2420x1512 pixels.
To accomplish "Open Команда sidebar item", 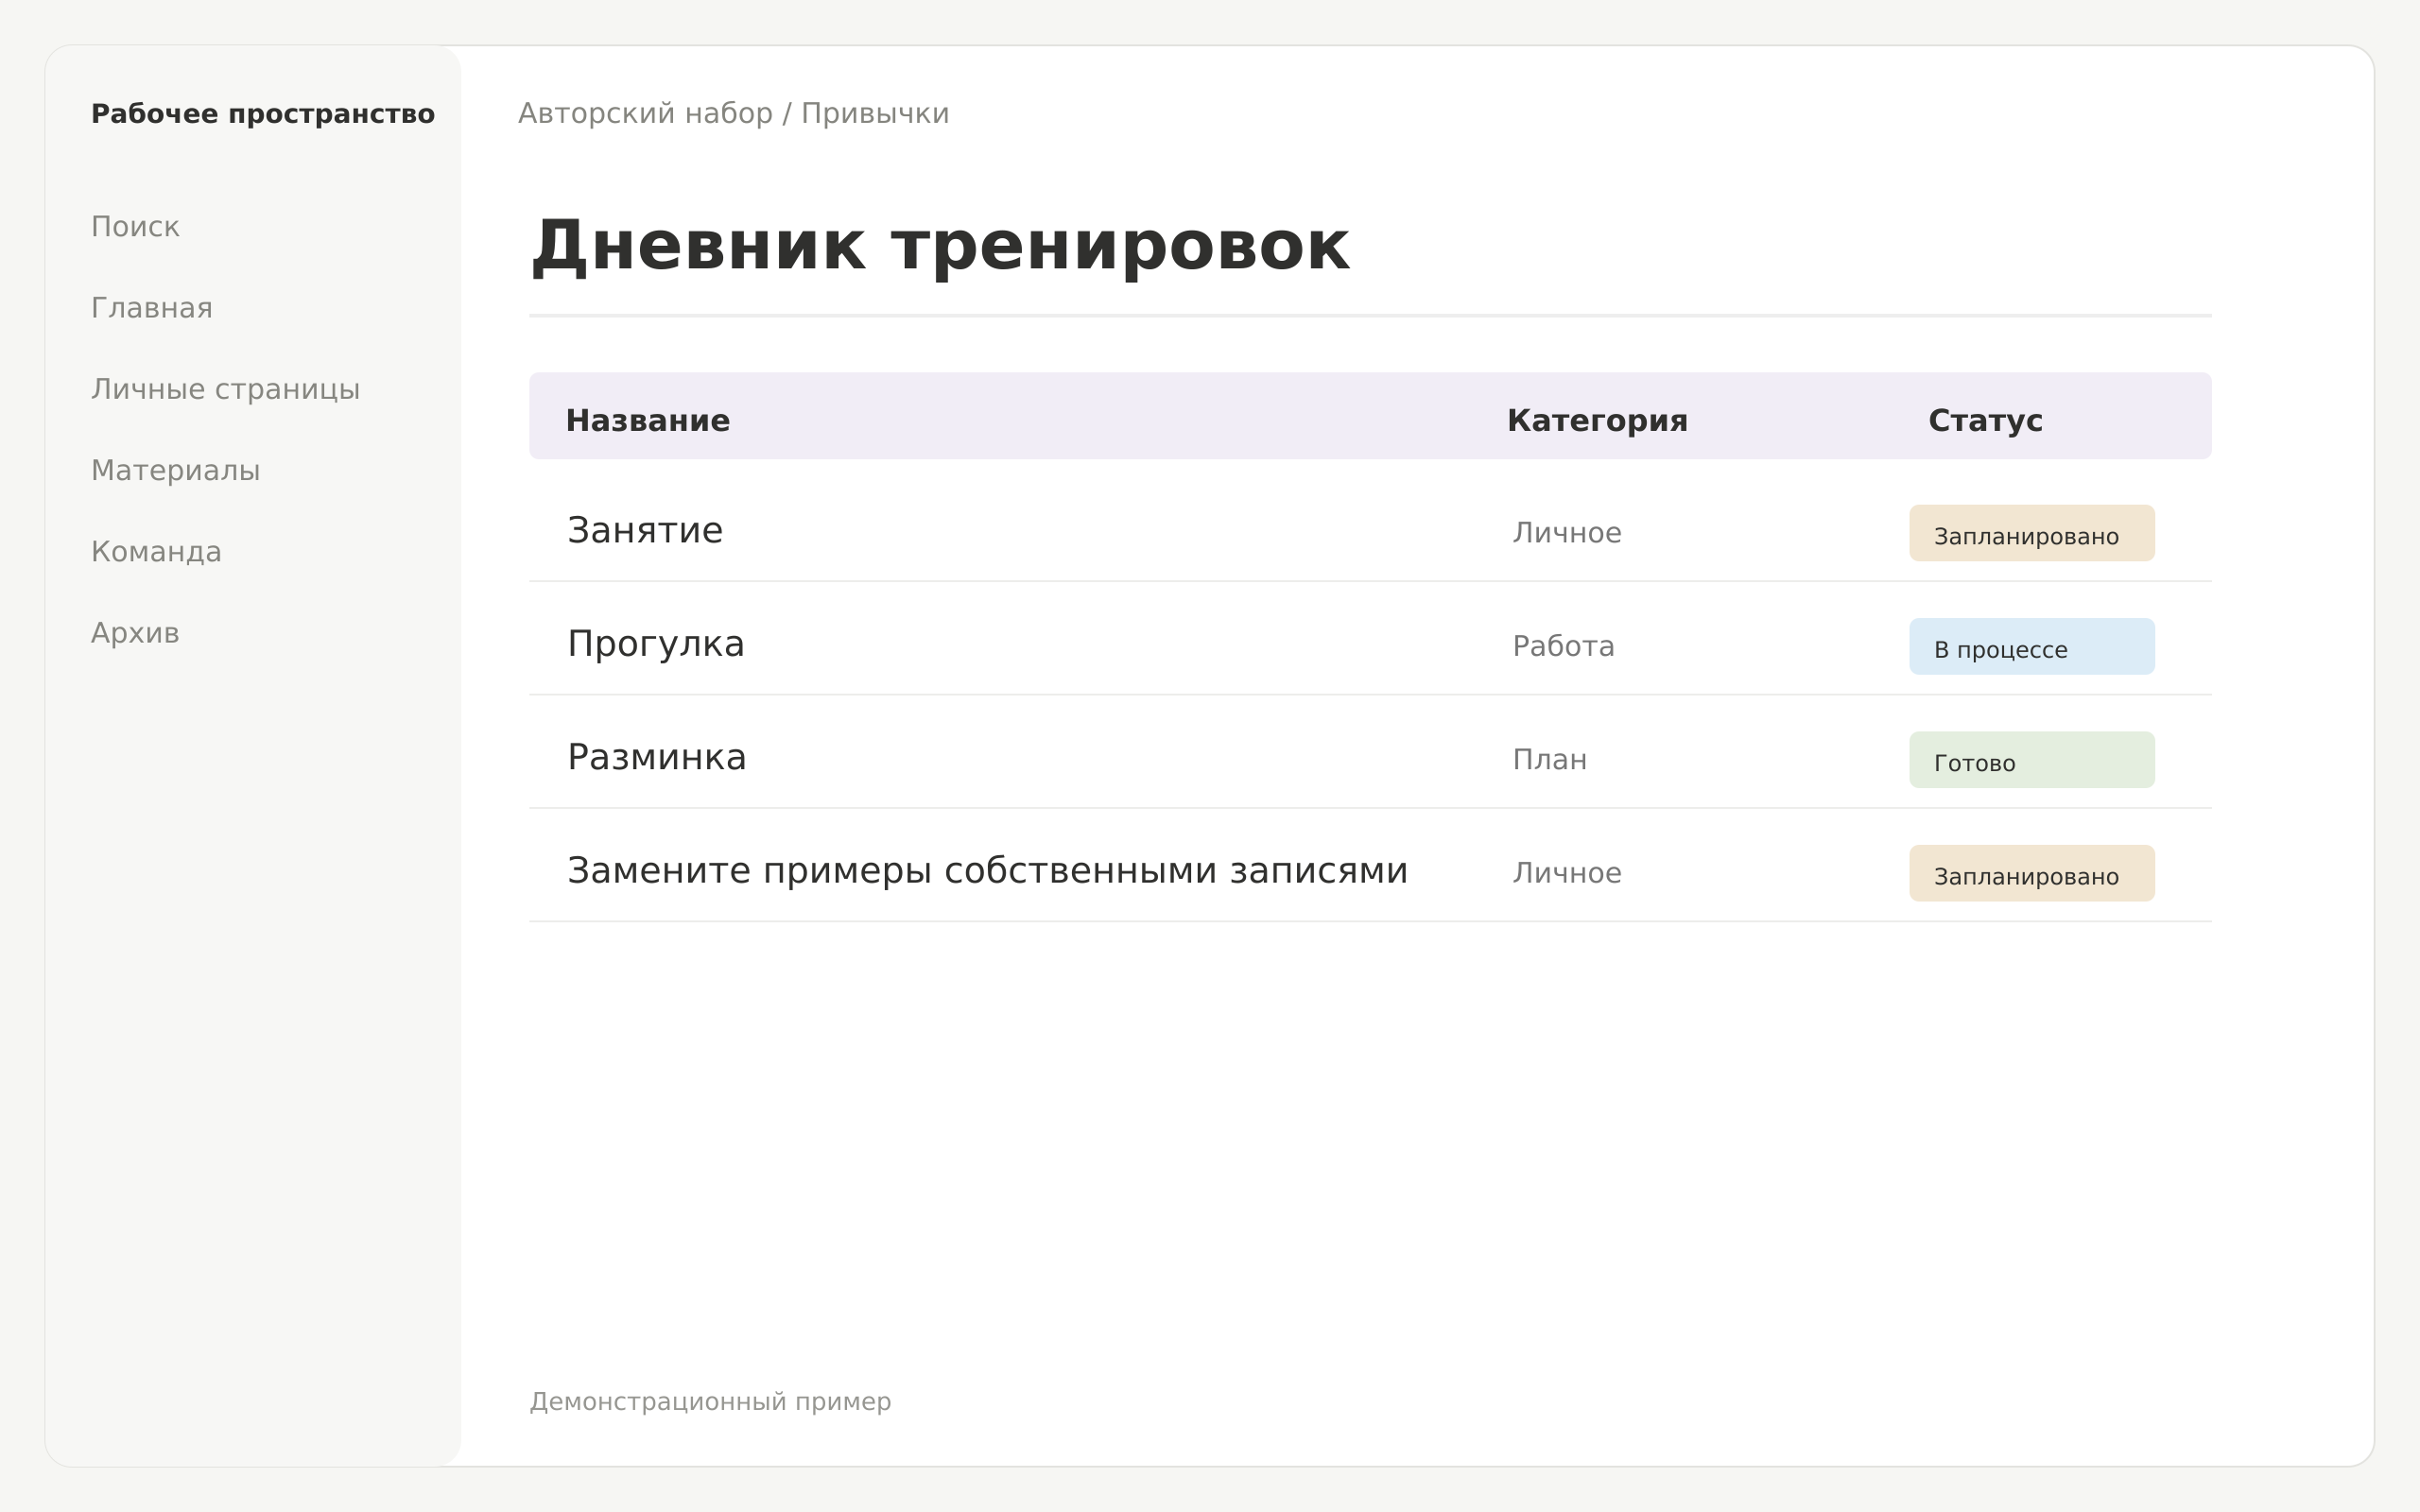I will click(x=156, y=552).
